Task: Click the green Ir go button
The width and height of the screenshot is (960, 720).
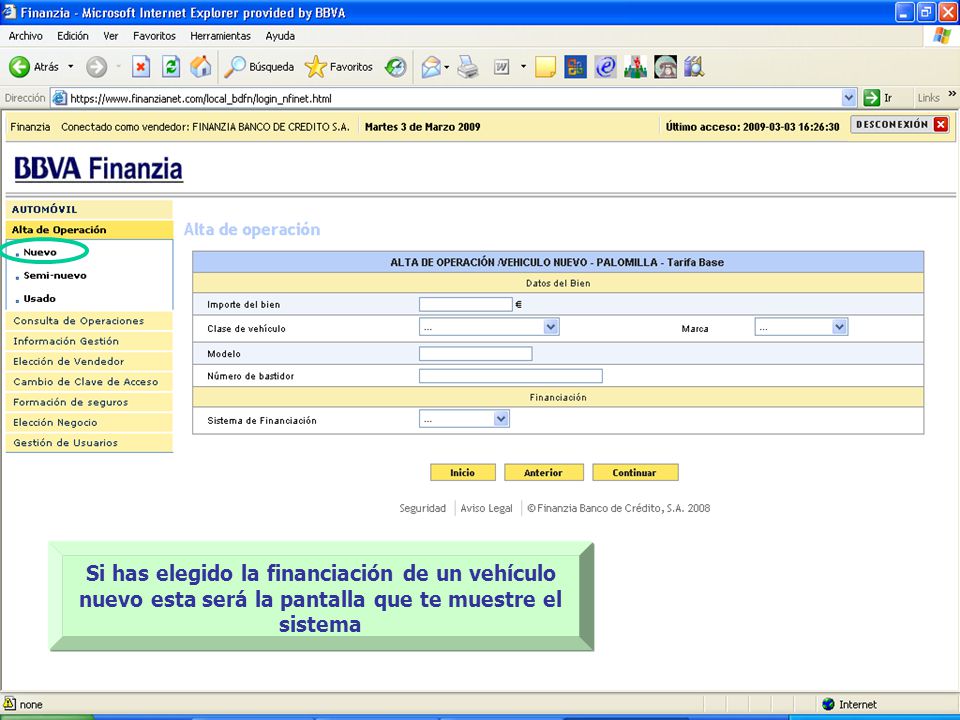Action: (878, 98)
